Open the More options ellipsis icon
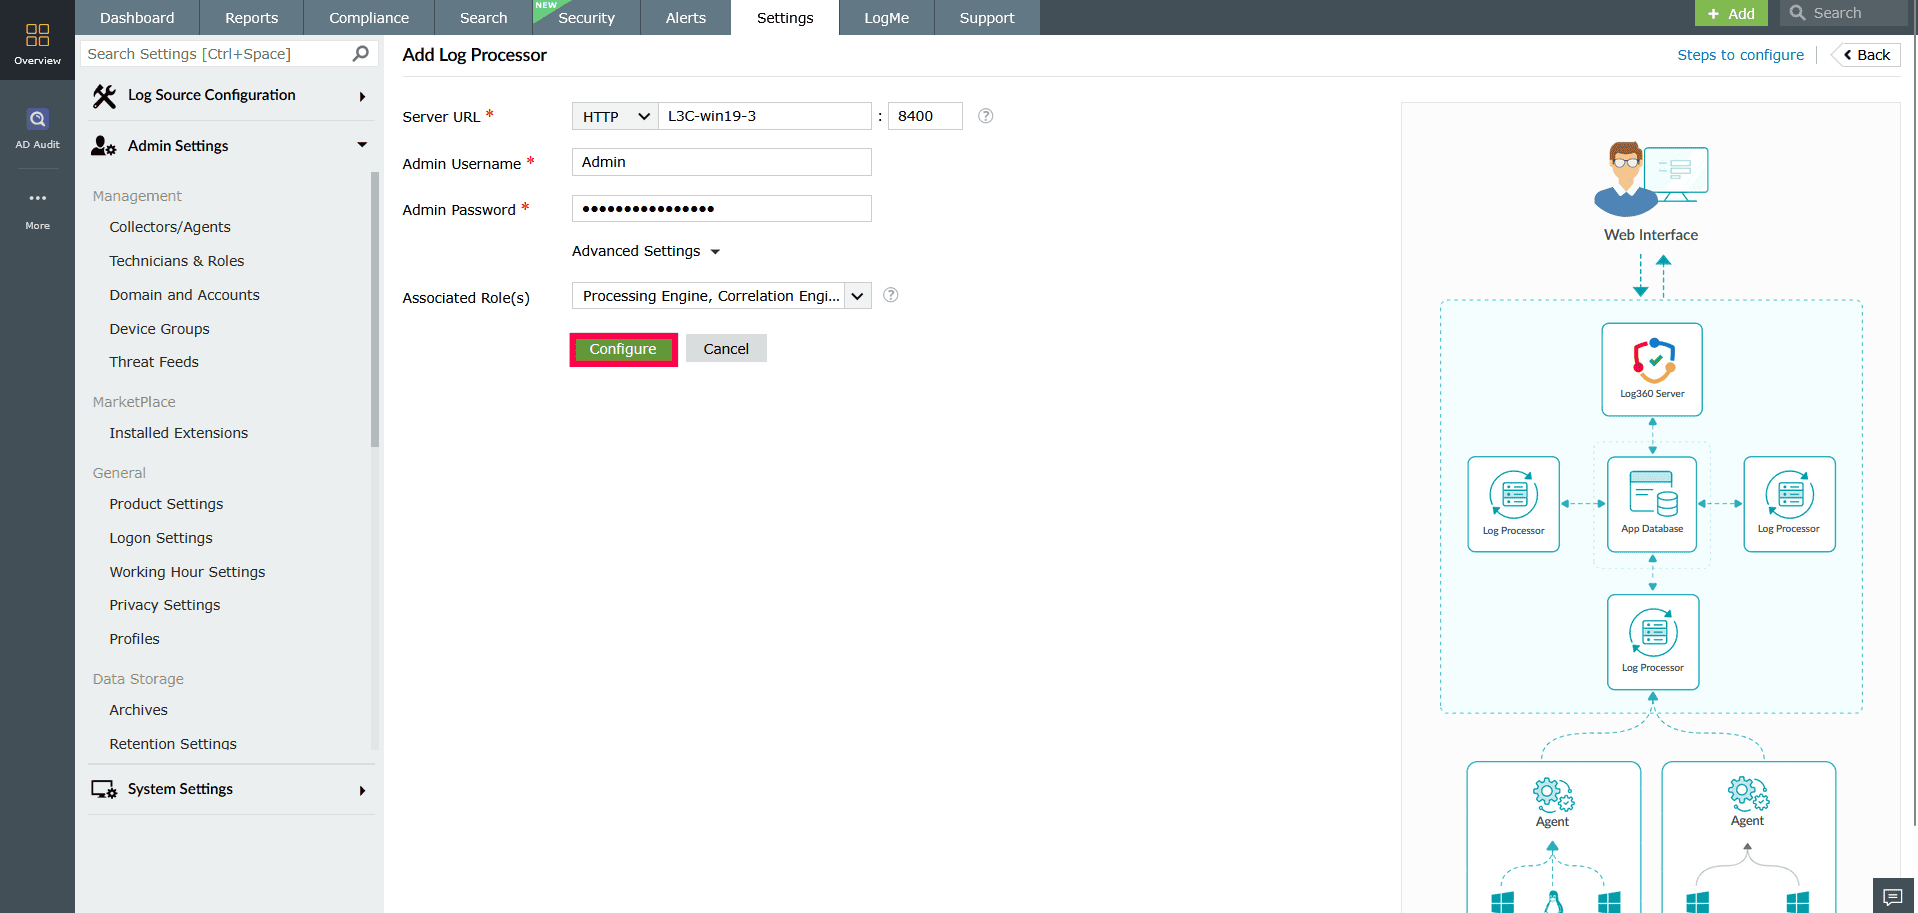 click(x=37, y=198)
